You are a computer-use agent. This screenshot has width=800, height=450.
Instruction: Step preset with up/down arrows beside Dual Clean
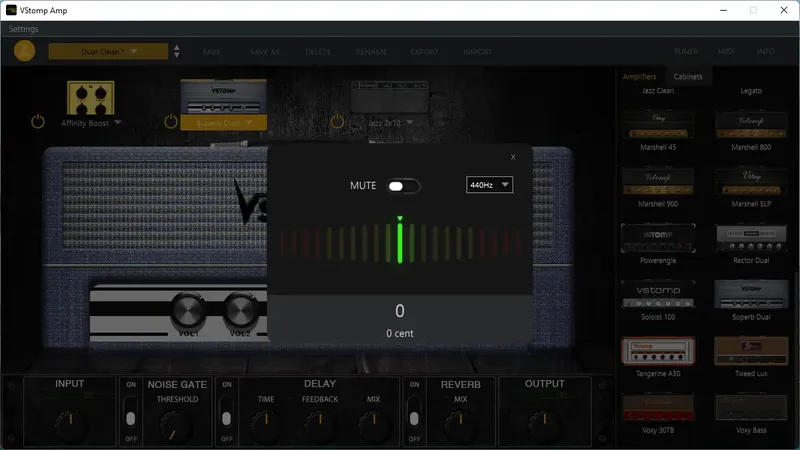pos(177,52)
